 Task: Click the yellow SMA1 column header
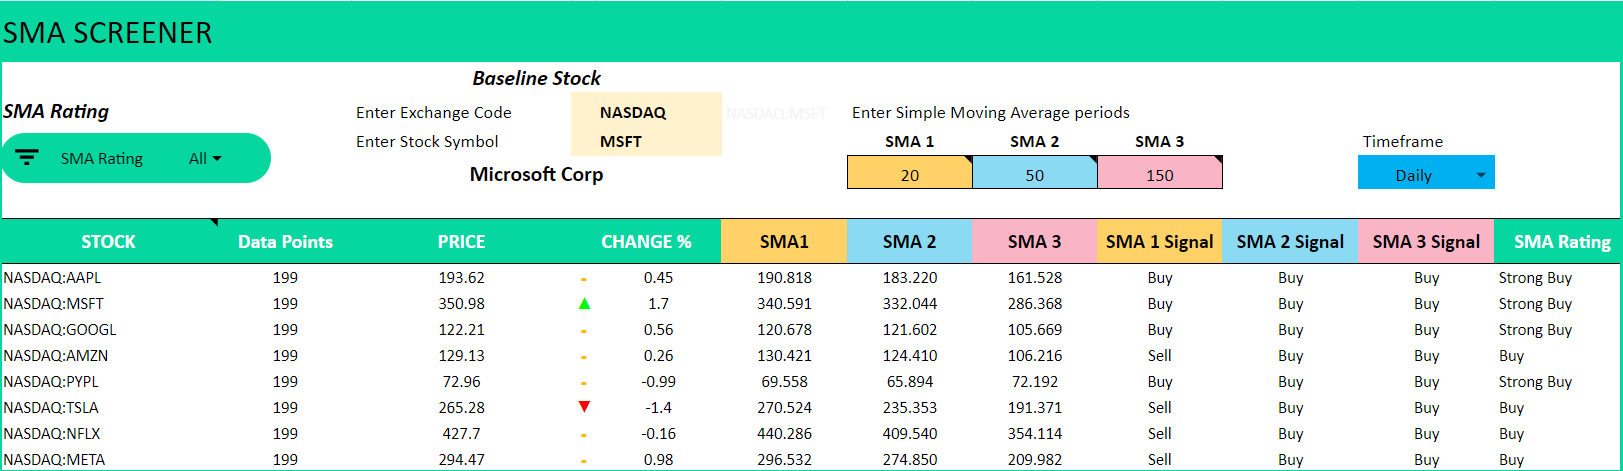(784, 241)
